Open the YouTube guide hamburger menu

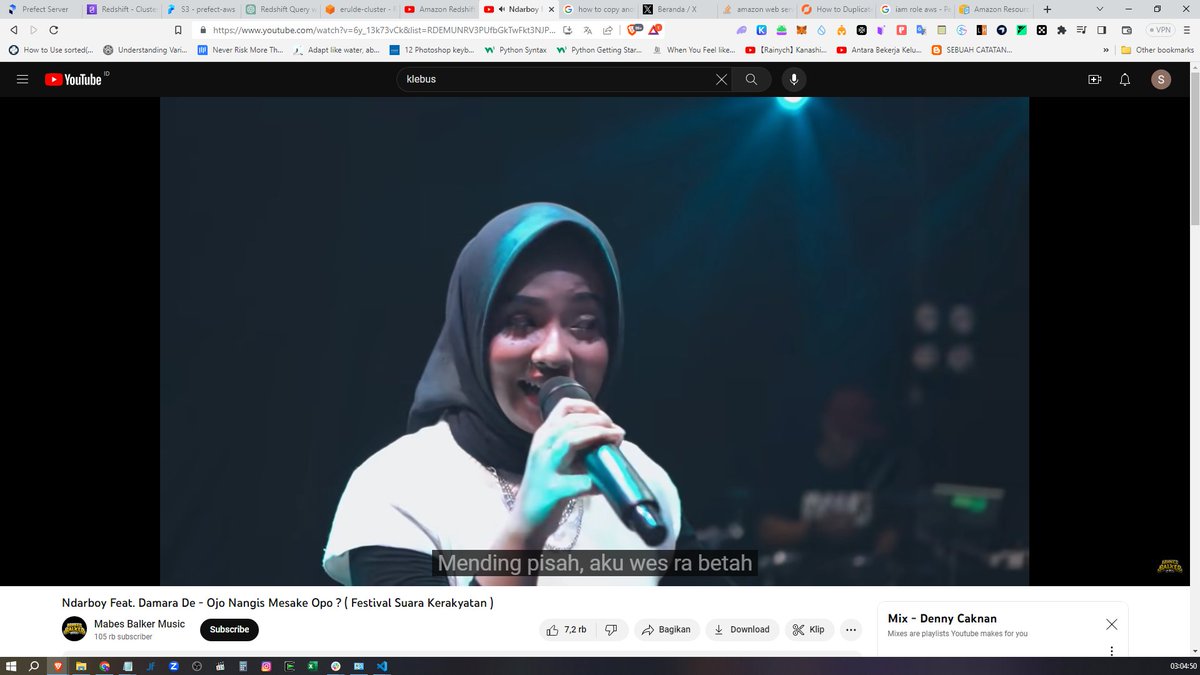[22, 79]
